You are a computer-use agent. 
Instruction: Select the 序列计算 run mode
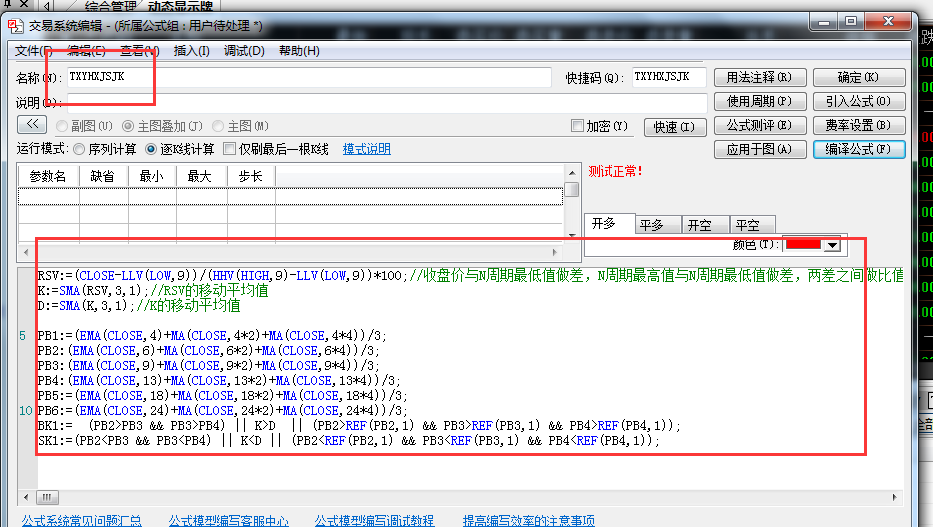point(79,149)
